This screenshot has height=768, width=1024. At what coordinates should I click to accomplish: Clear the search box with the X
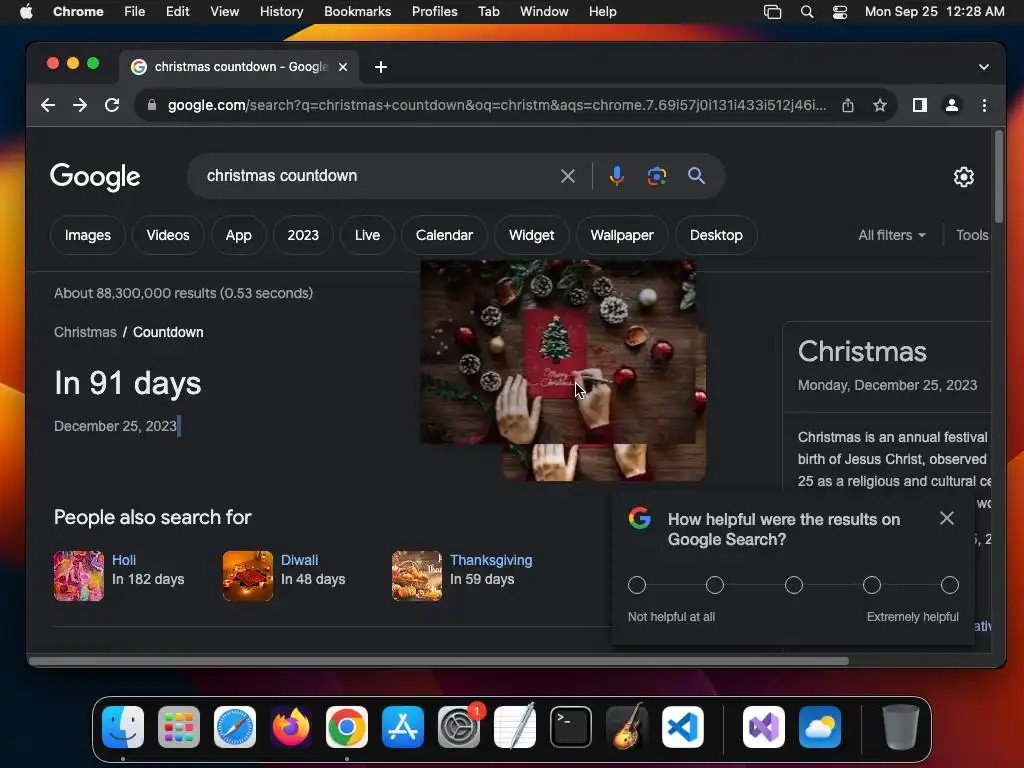(x=568, y=176)
